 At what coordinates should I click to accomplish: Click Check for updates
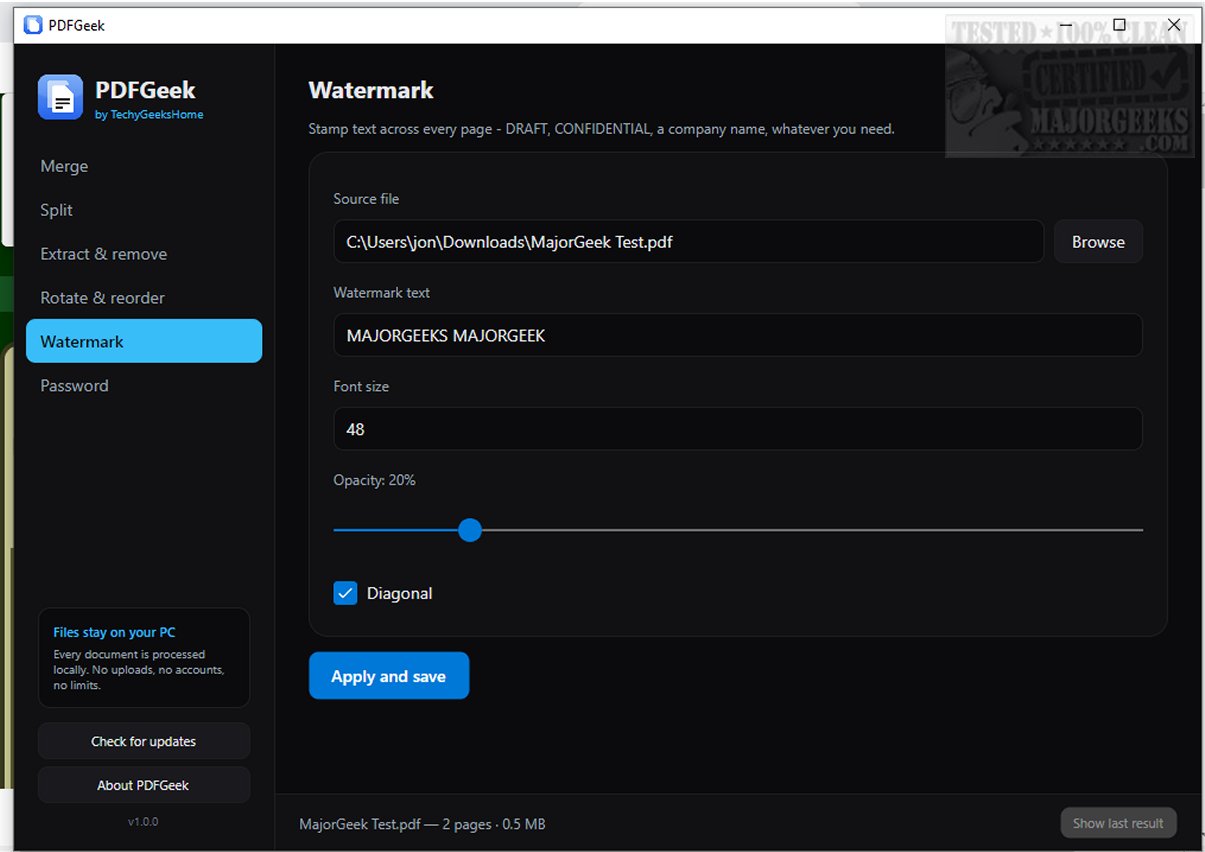pyautogui.click(x=144, y=741)
